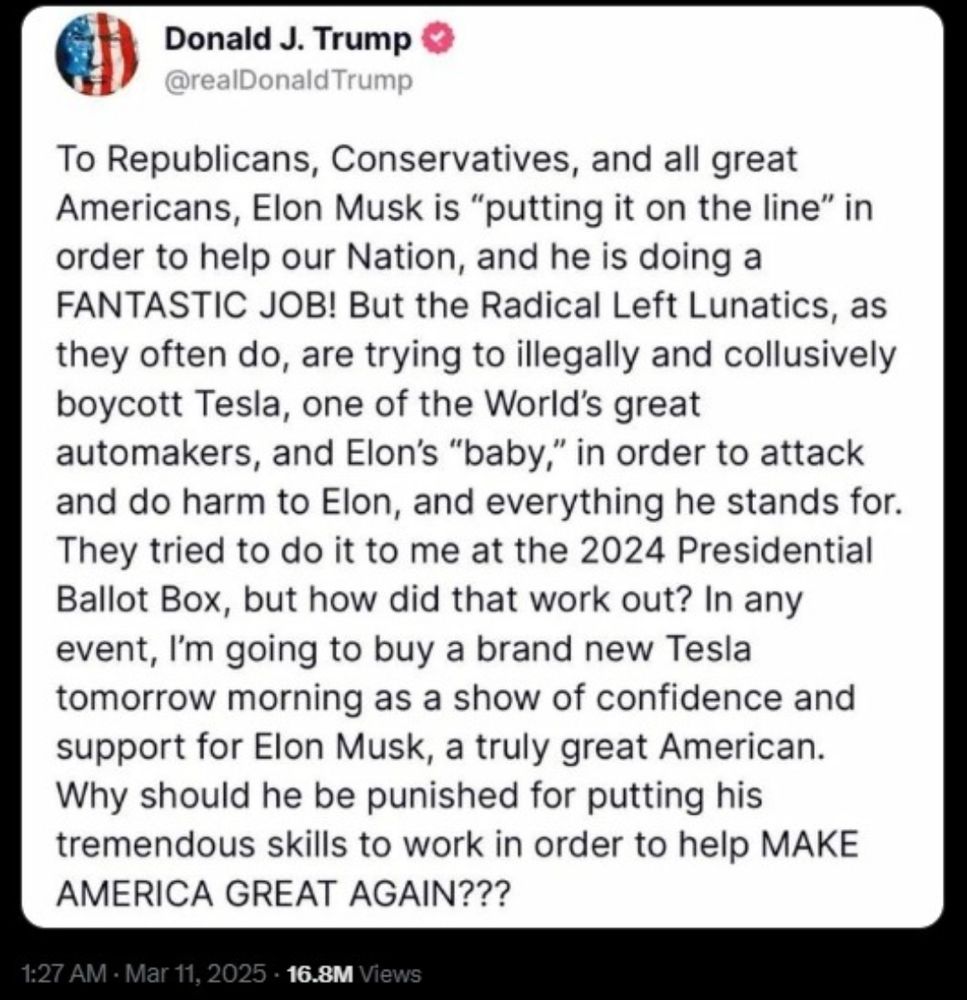Open the Donald J. Trump profile avatar

point(97,54)
